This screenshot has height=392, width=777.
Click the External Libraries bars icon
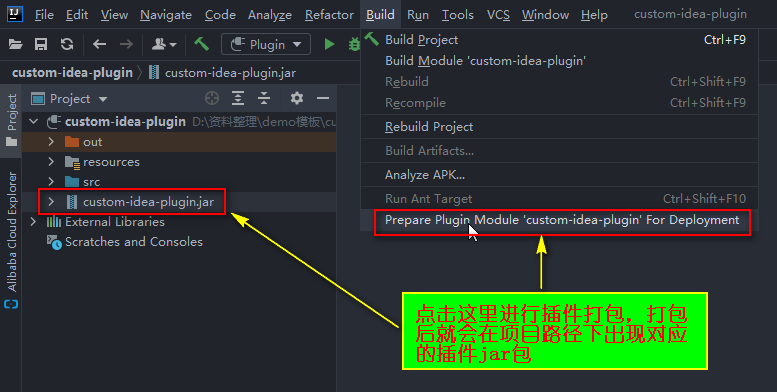54,222
